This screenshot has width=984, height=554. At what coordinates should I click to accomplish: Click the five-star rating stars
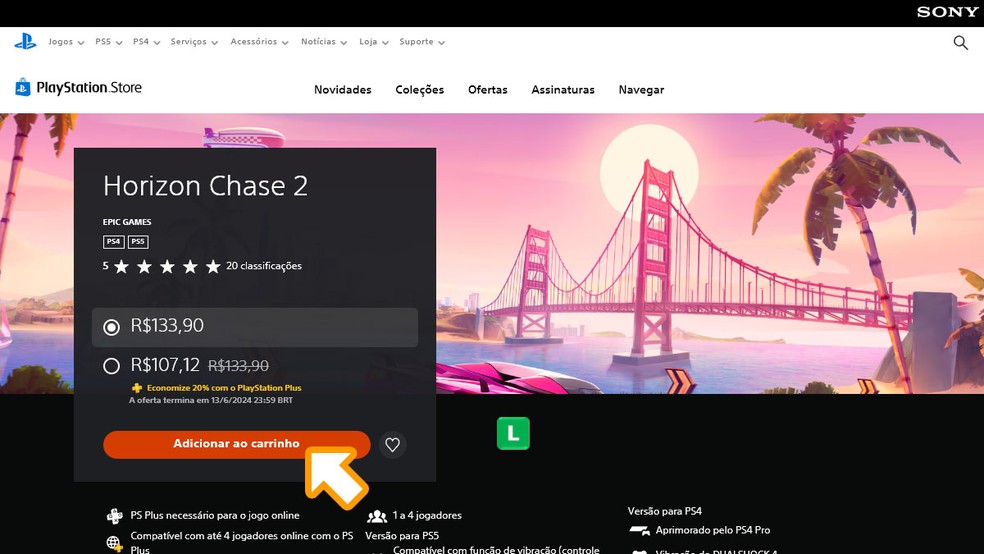coord(167,267)
